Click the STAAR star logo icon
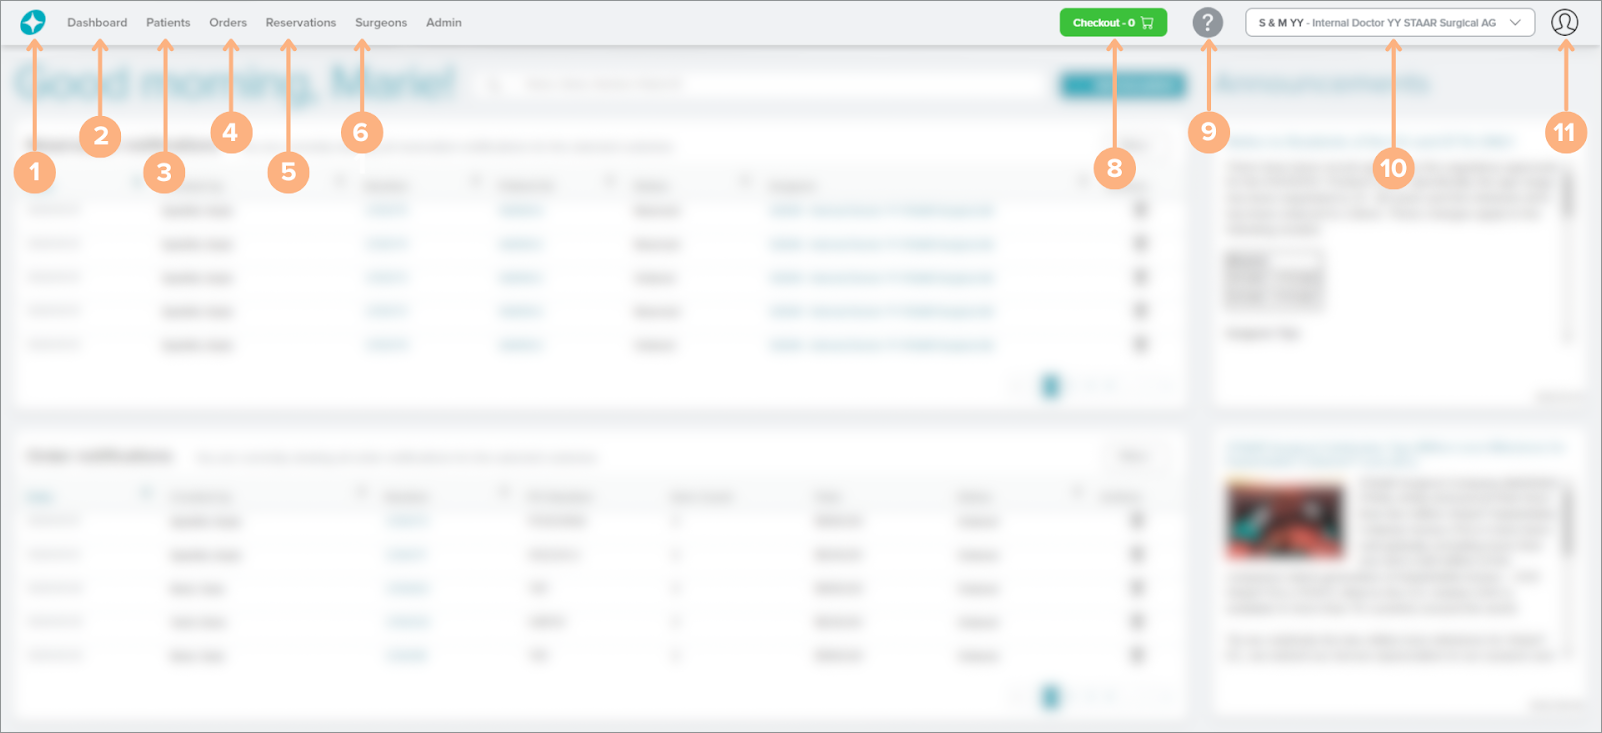 click(33, 22)
